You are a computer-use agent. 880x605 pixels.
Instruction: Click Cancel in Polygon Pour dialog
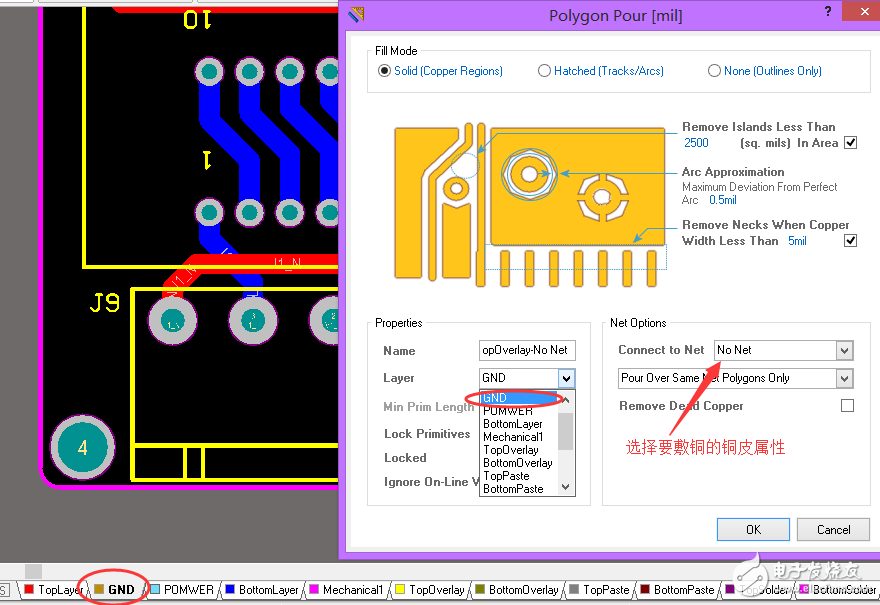[x=833, y=530]
